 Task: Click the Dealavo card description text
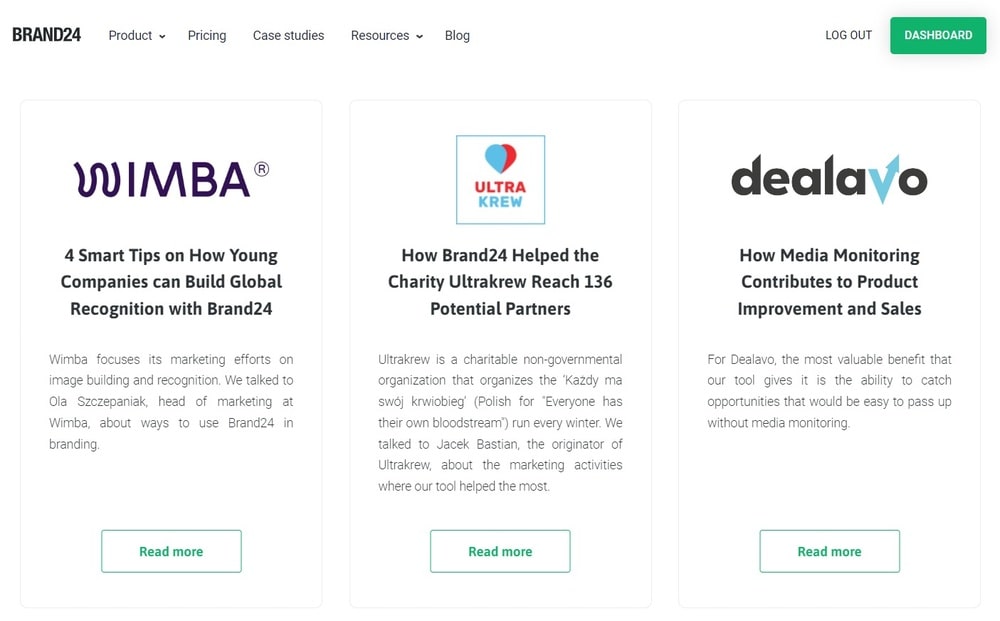tap(829, 390)
